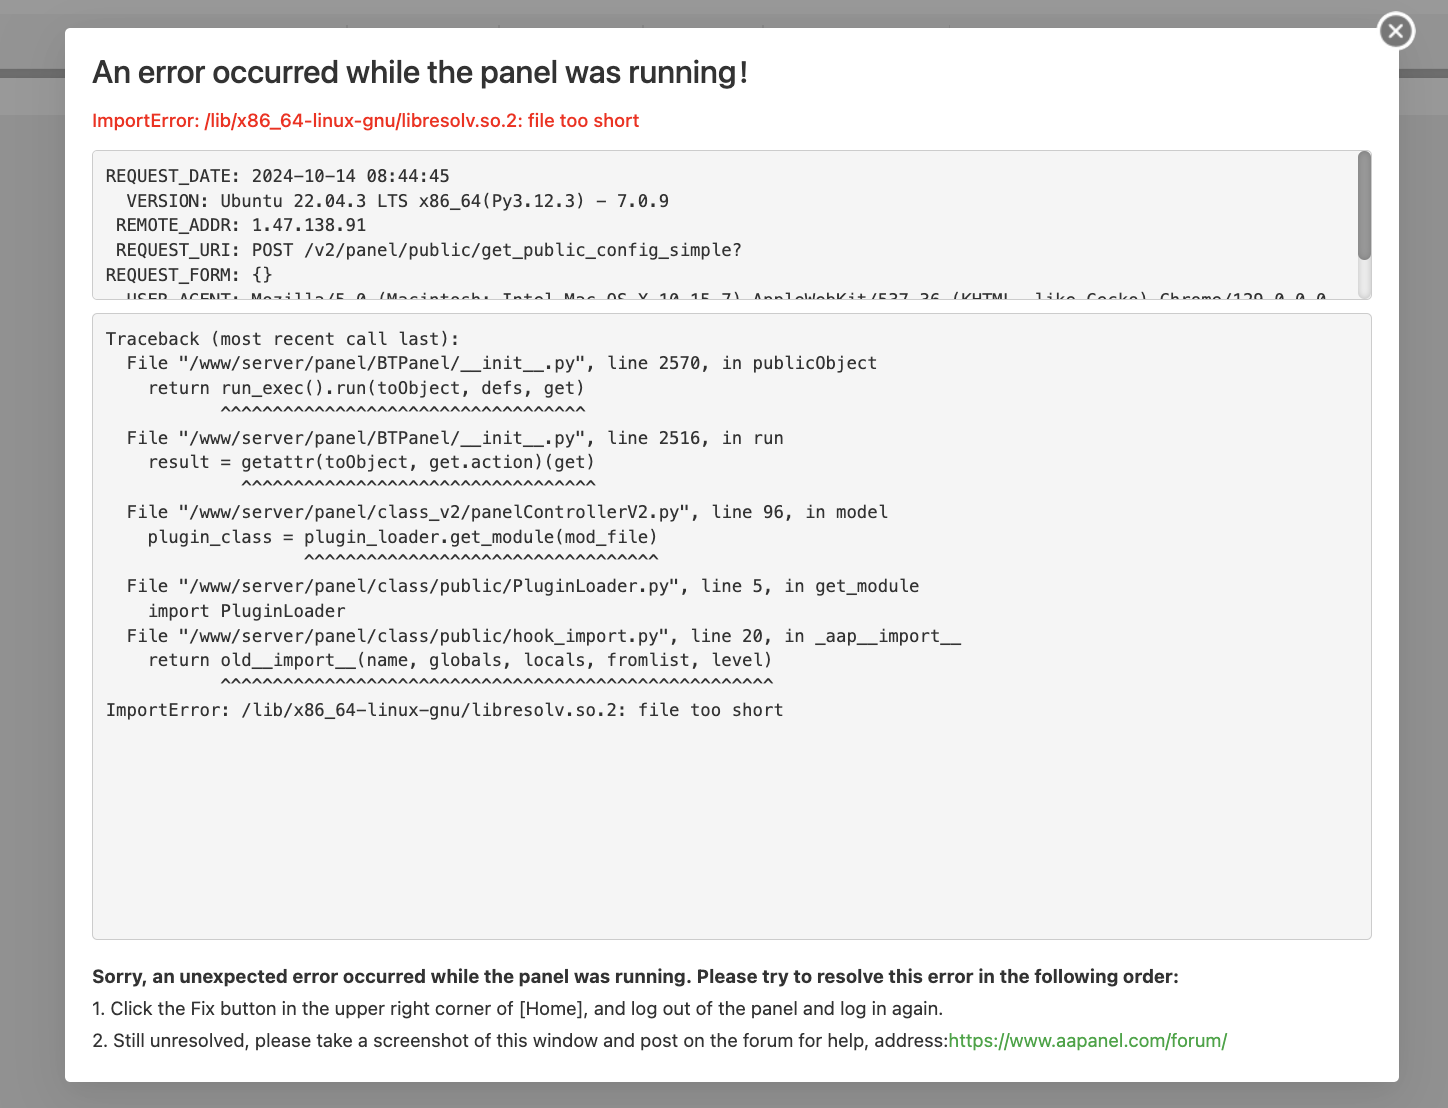Click the panelControllerV2.py traceback line
The image size is (1448, 1108).
(507, 512)
